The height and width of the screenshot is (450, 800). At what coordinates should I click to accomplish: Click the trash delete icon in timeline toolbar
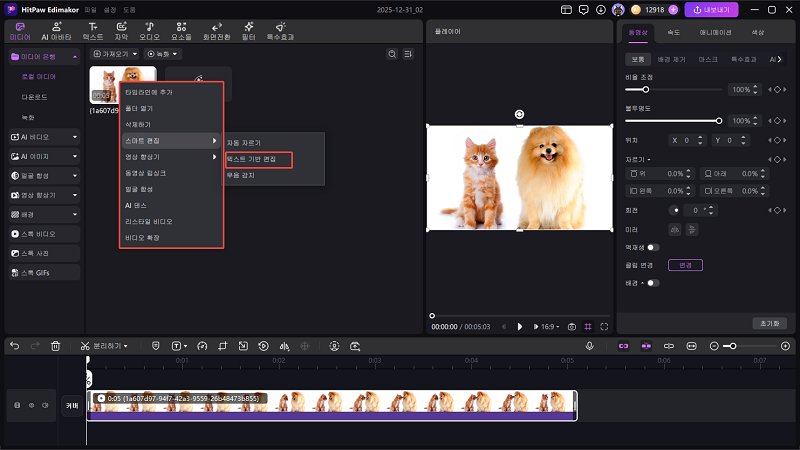click(56, 345)
